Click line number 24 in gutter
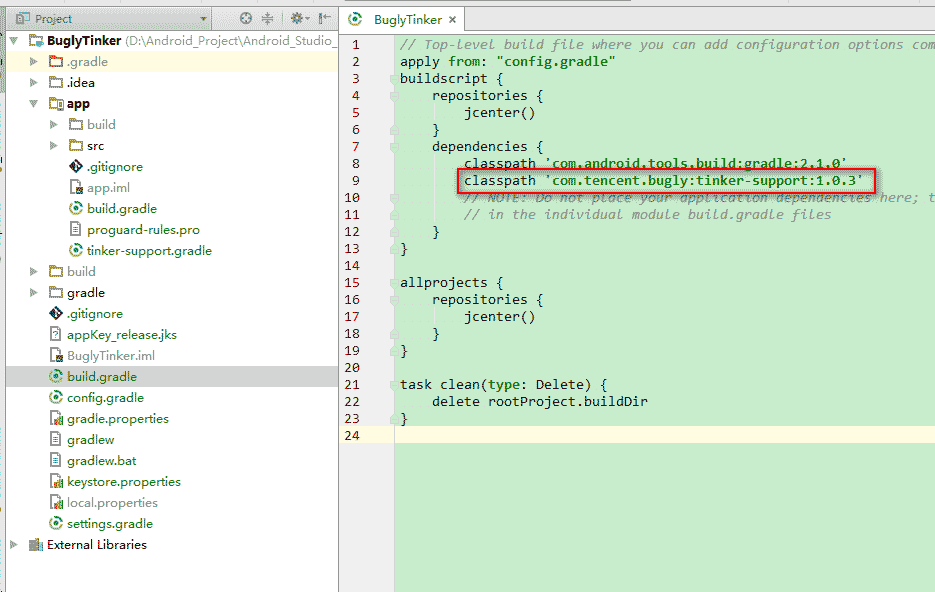 [x=352, y=436]
